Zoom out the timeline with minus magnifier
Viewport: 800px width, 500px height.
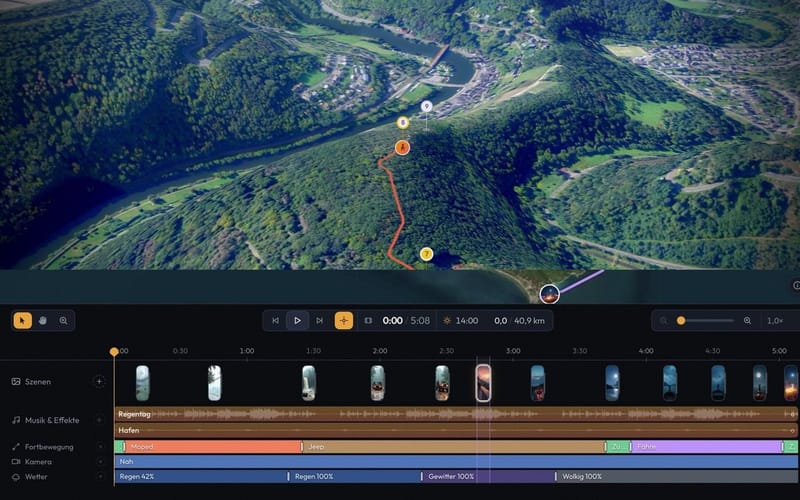(x=663, y=320)
